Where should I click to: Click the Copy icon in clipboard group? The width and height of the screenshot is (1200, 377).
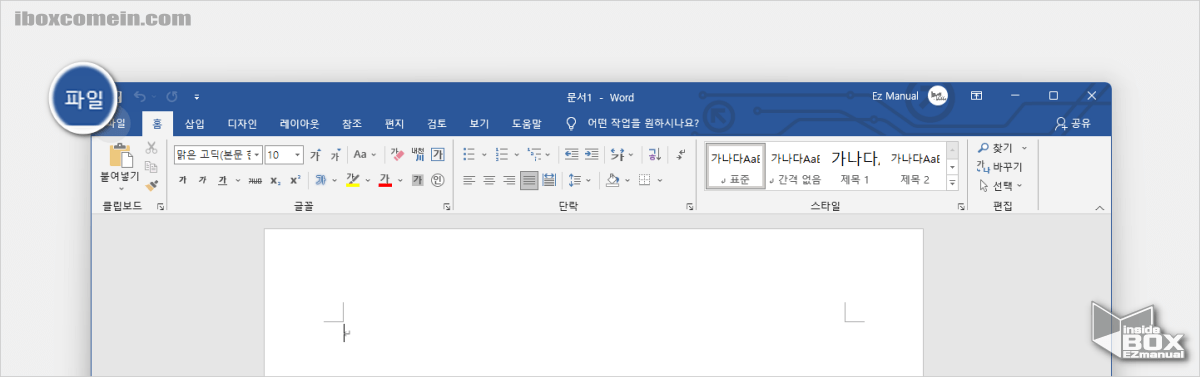152,167
